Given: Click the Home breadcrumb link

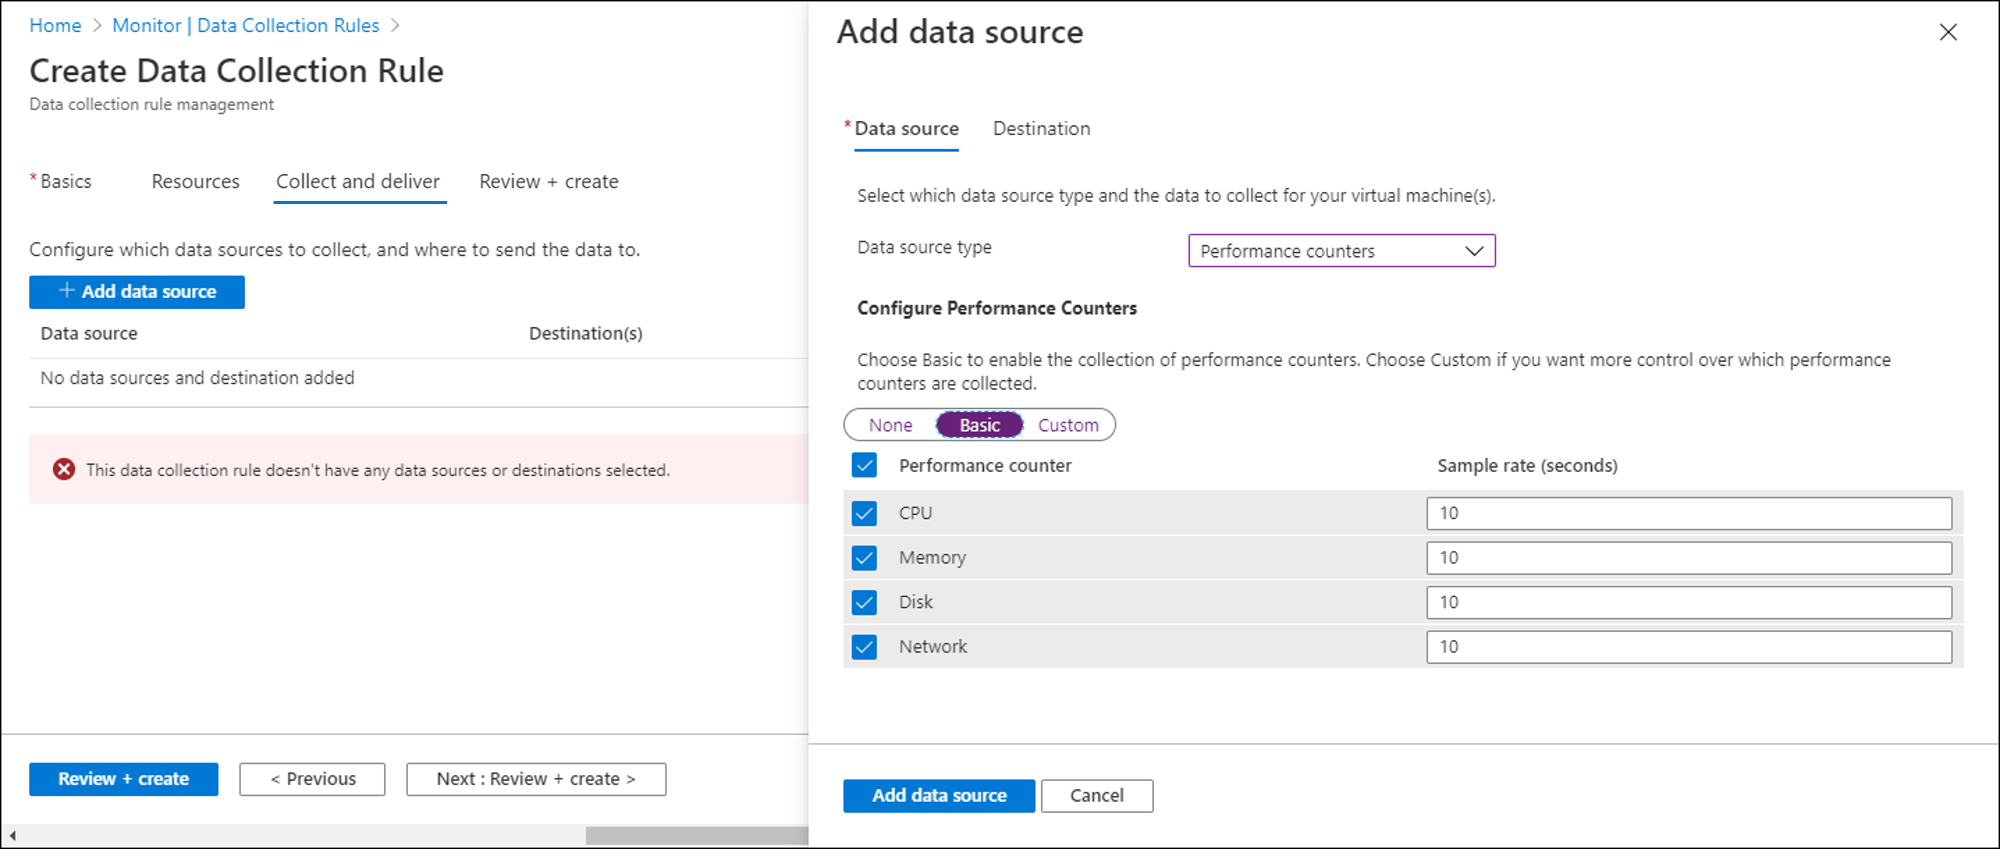Looking at the screenshot, I should pos(55,26).
